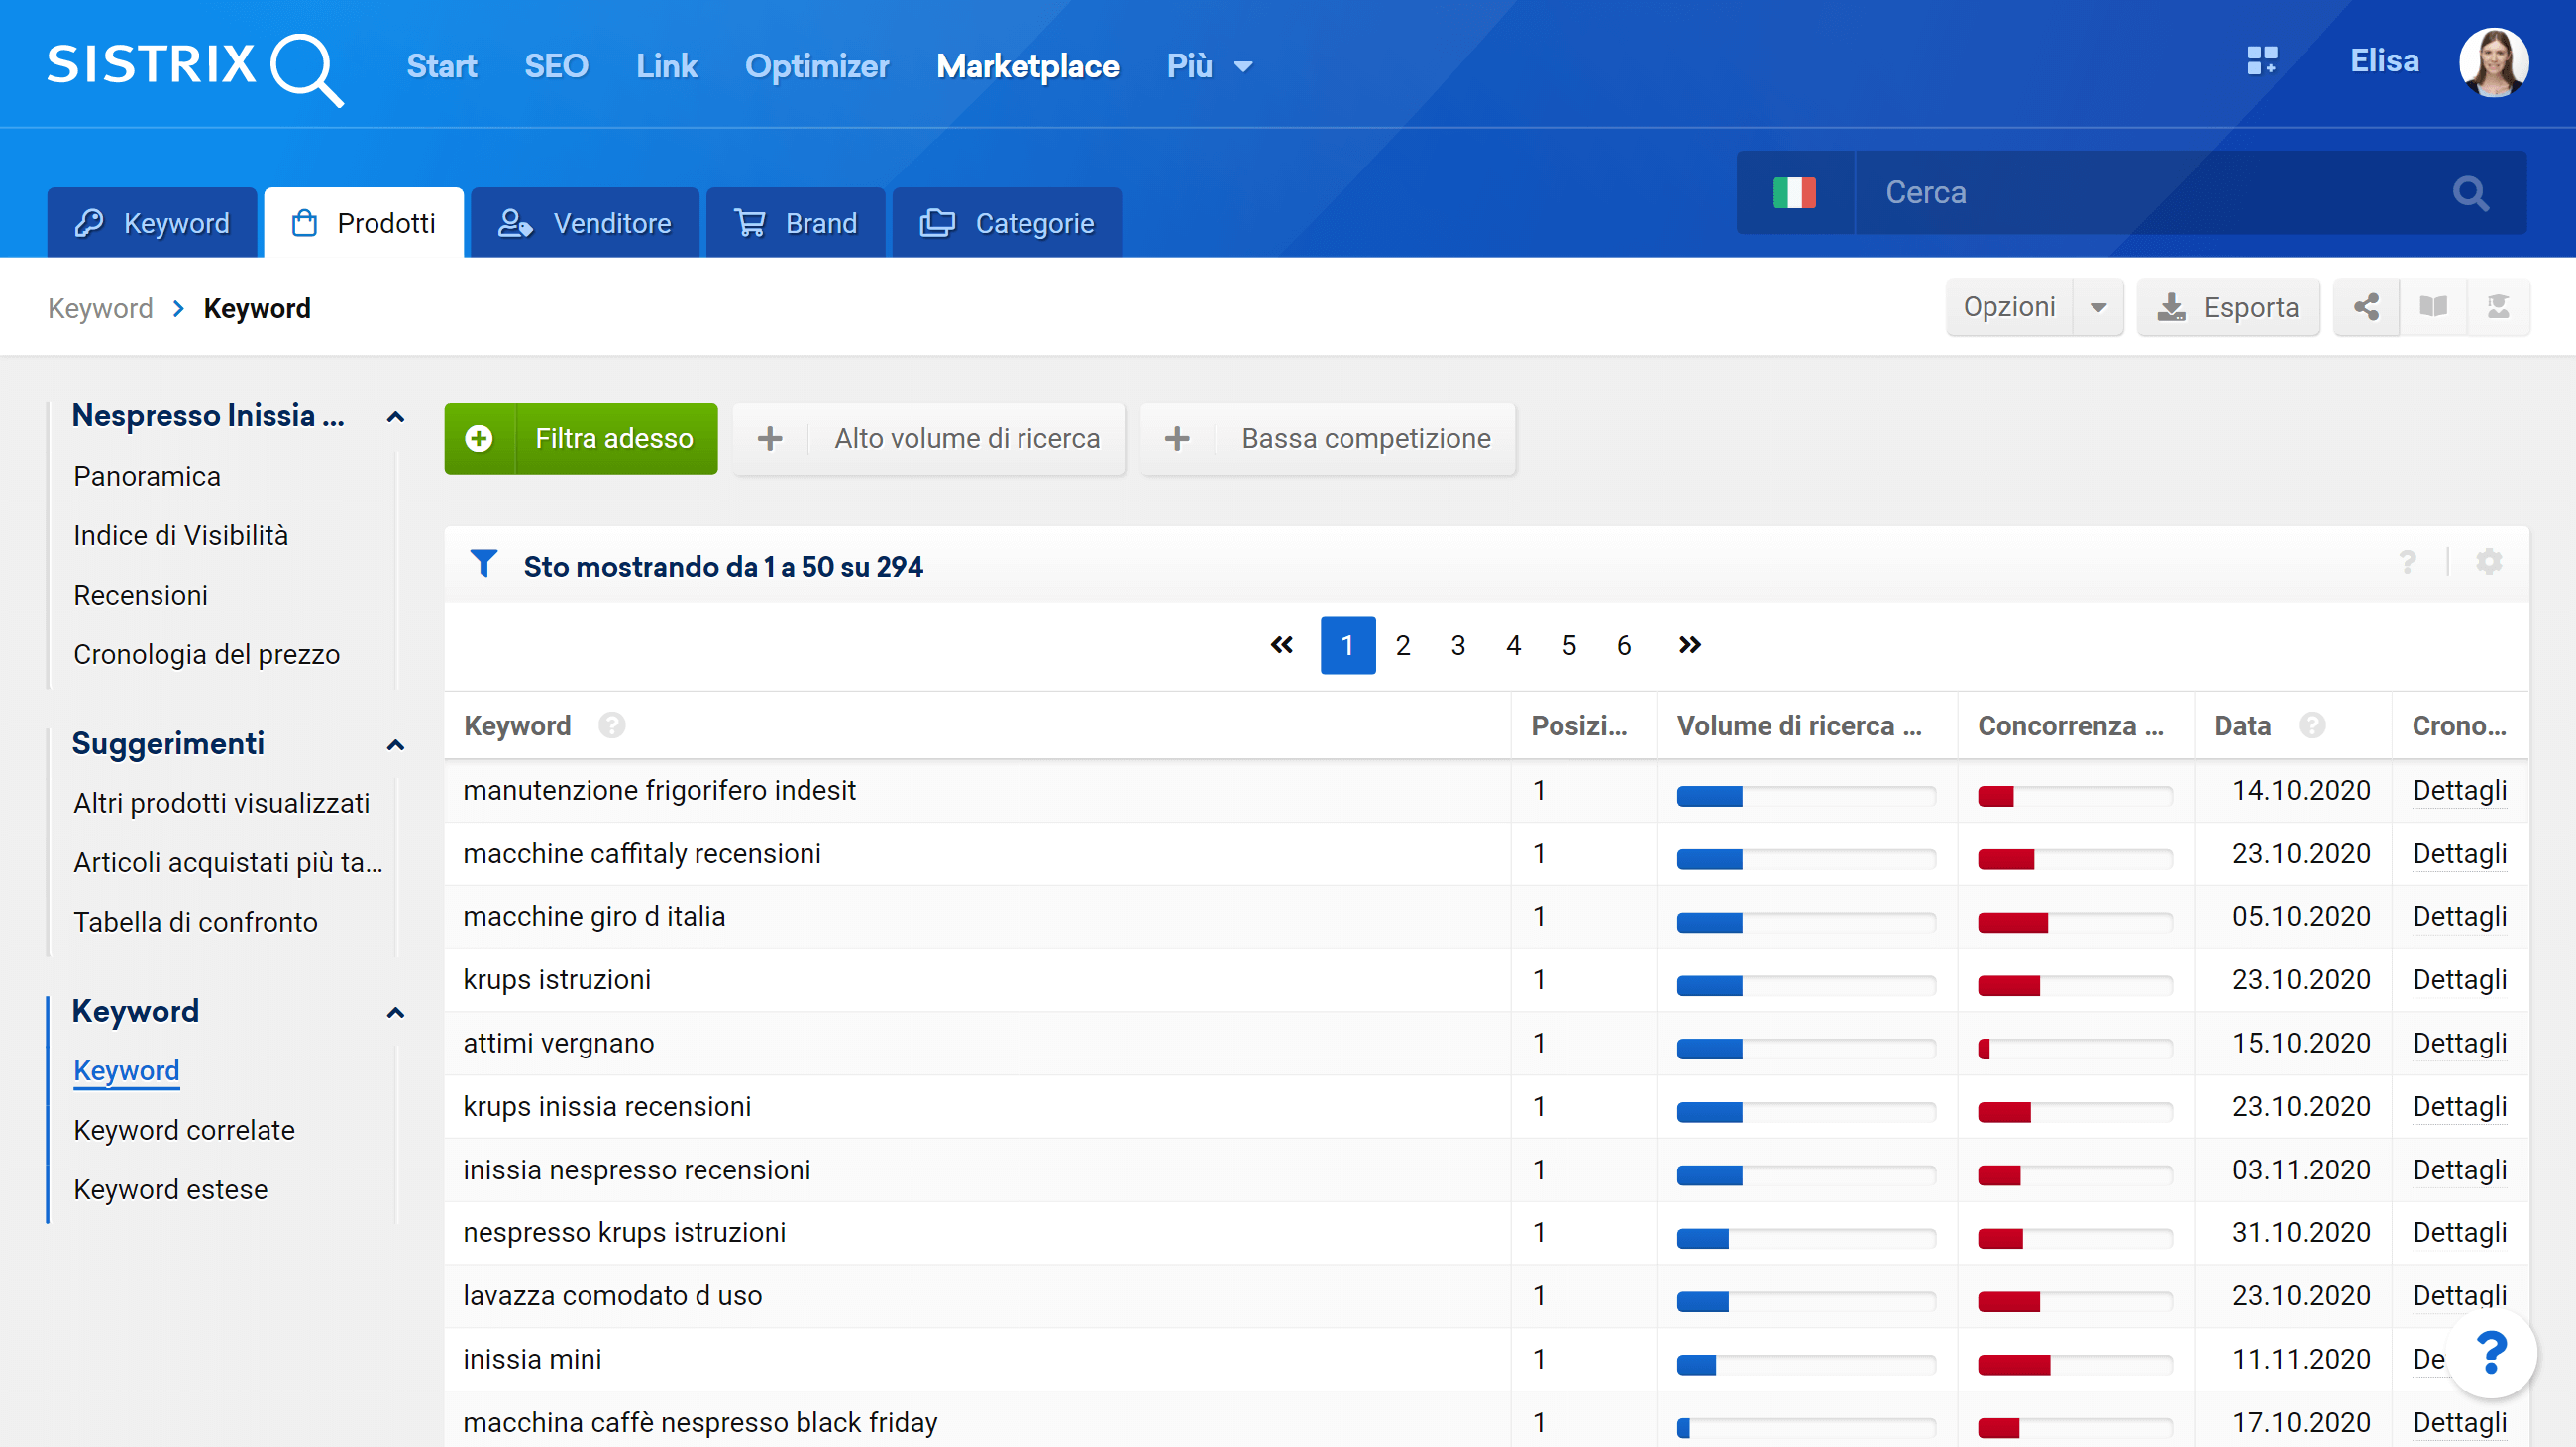Click the plus icon beside Bassa competizione
2576x1447 pixels.
[x=1177, y=439]
